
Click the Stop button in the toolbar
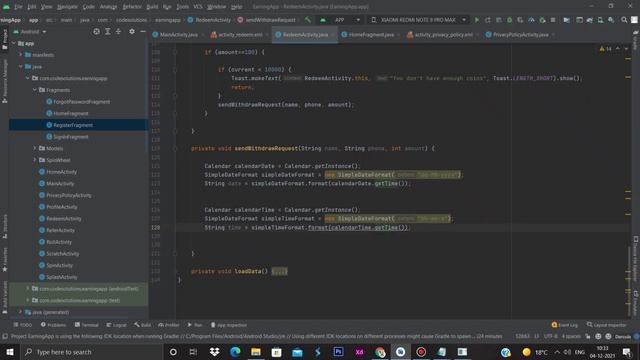[553, 20]
